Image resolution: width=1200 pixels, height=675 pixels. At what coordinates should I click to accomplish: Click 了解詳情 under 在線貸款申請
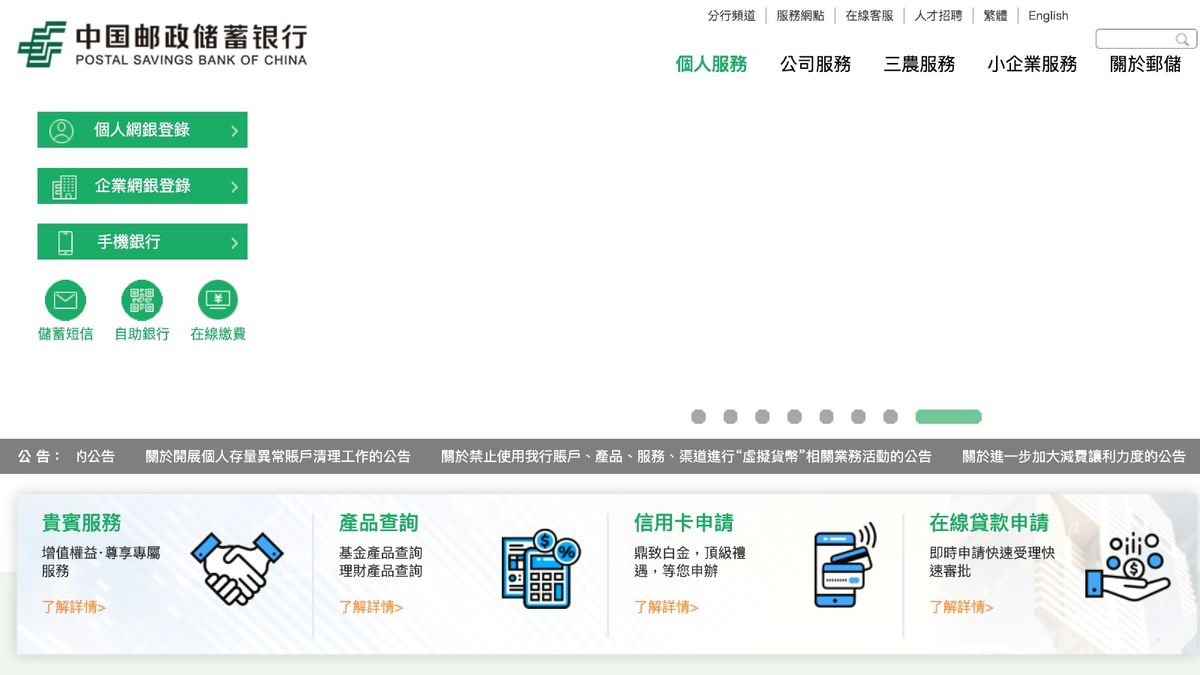[x=961, y=607]
